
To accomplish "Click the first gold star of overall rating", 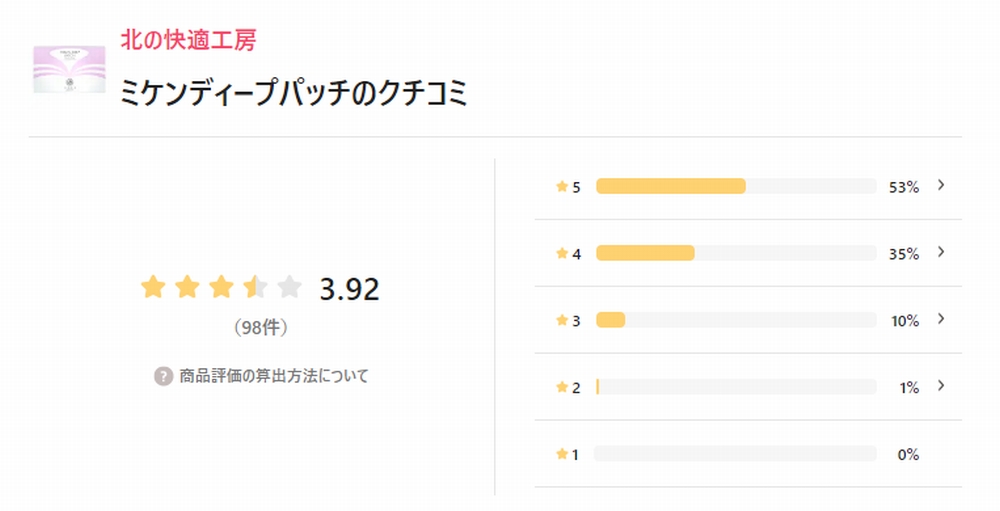I will [x=153, y=287].
